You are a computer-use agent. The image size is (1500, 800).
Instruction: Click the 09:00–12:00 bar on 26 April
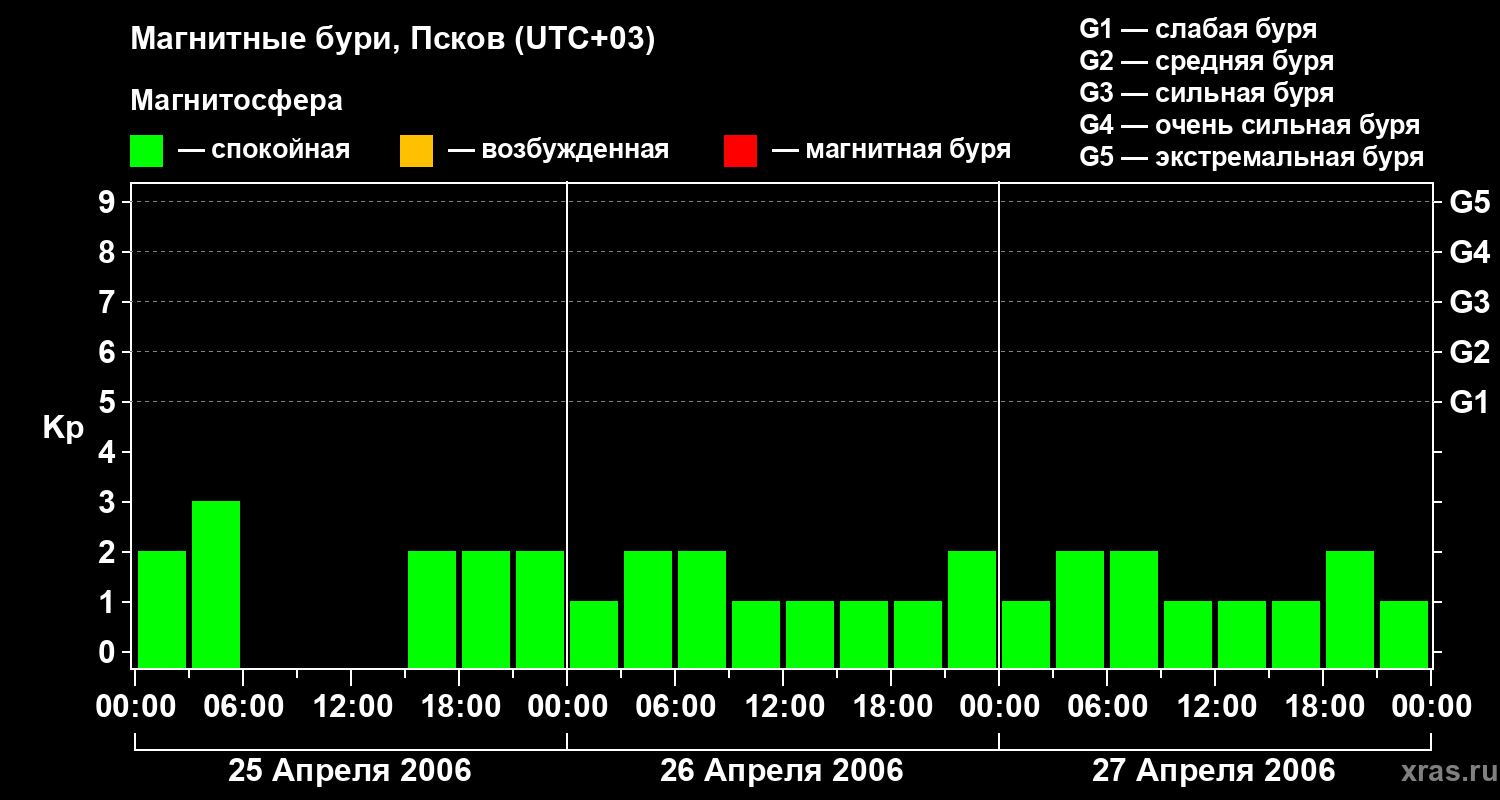[756, 634]
